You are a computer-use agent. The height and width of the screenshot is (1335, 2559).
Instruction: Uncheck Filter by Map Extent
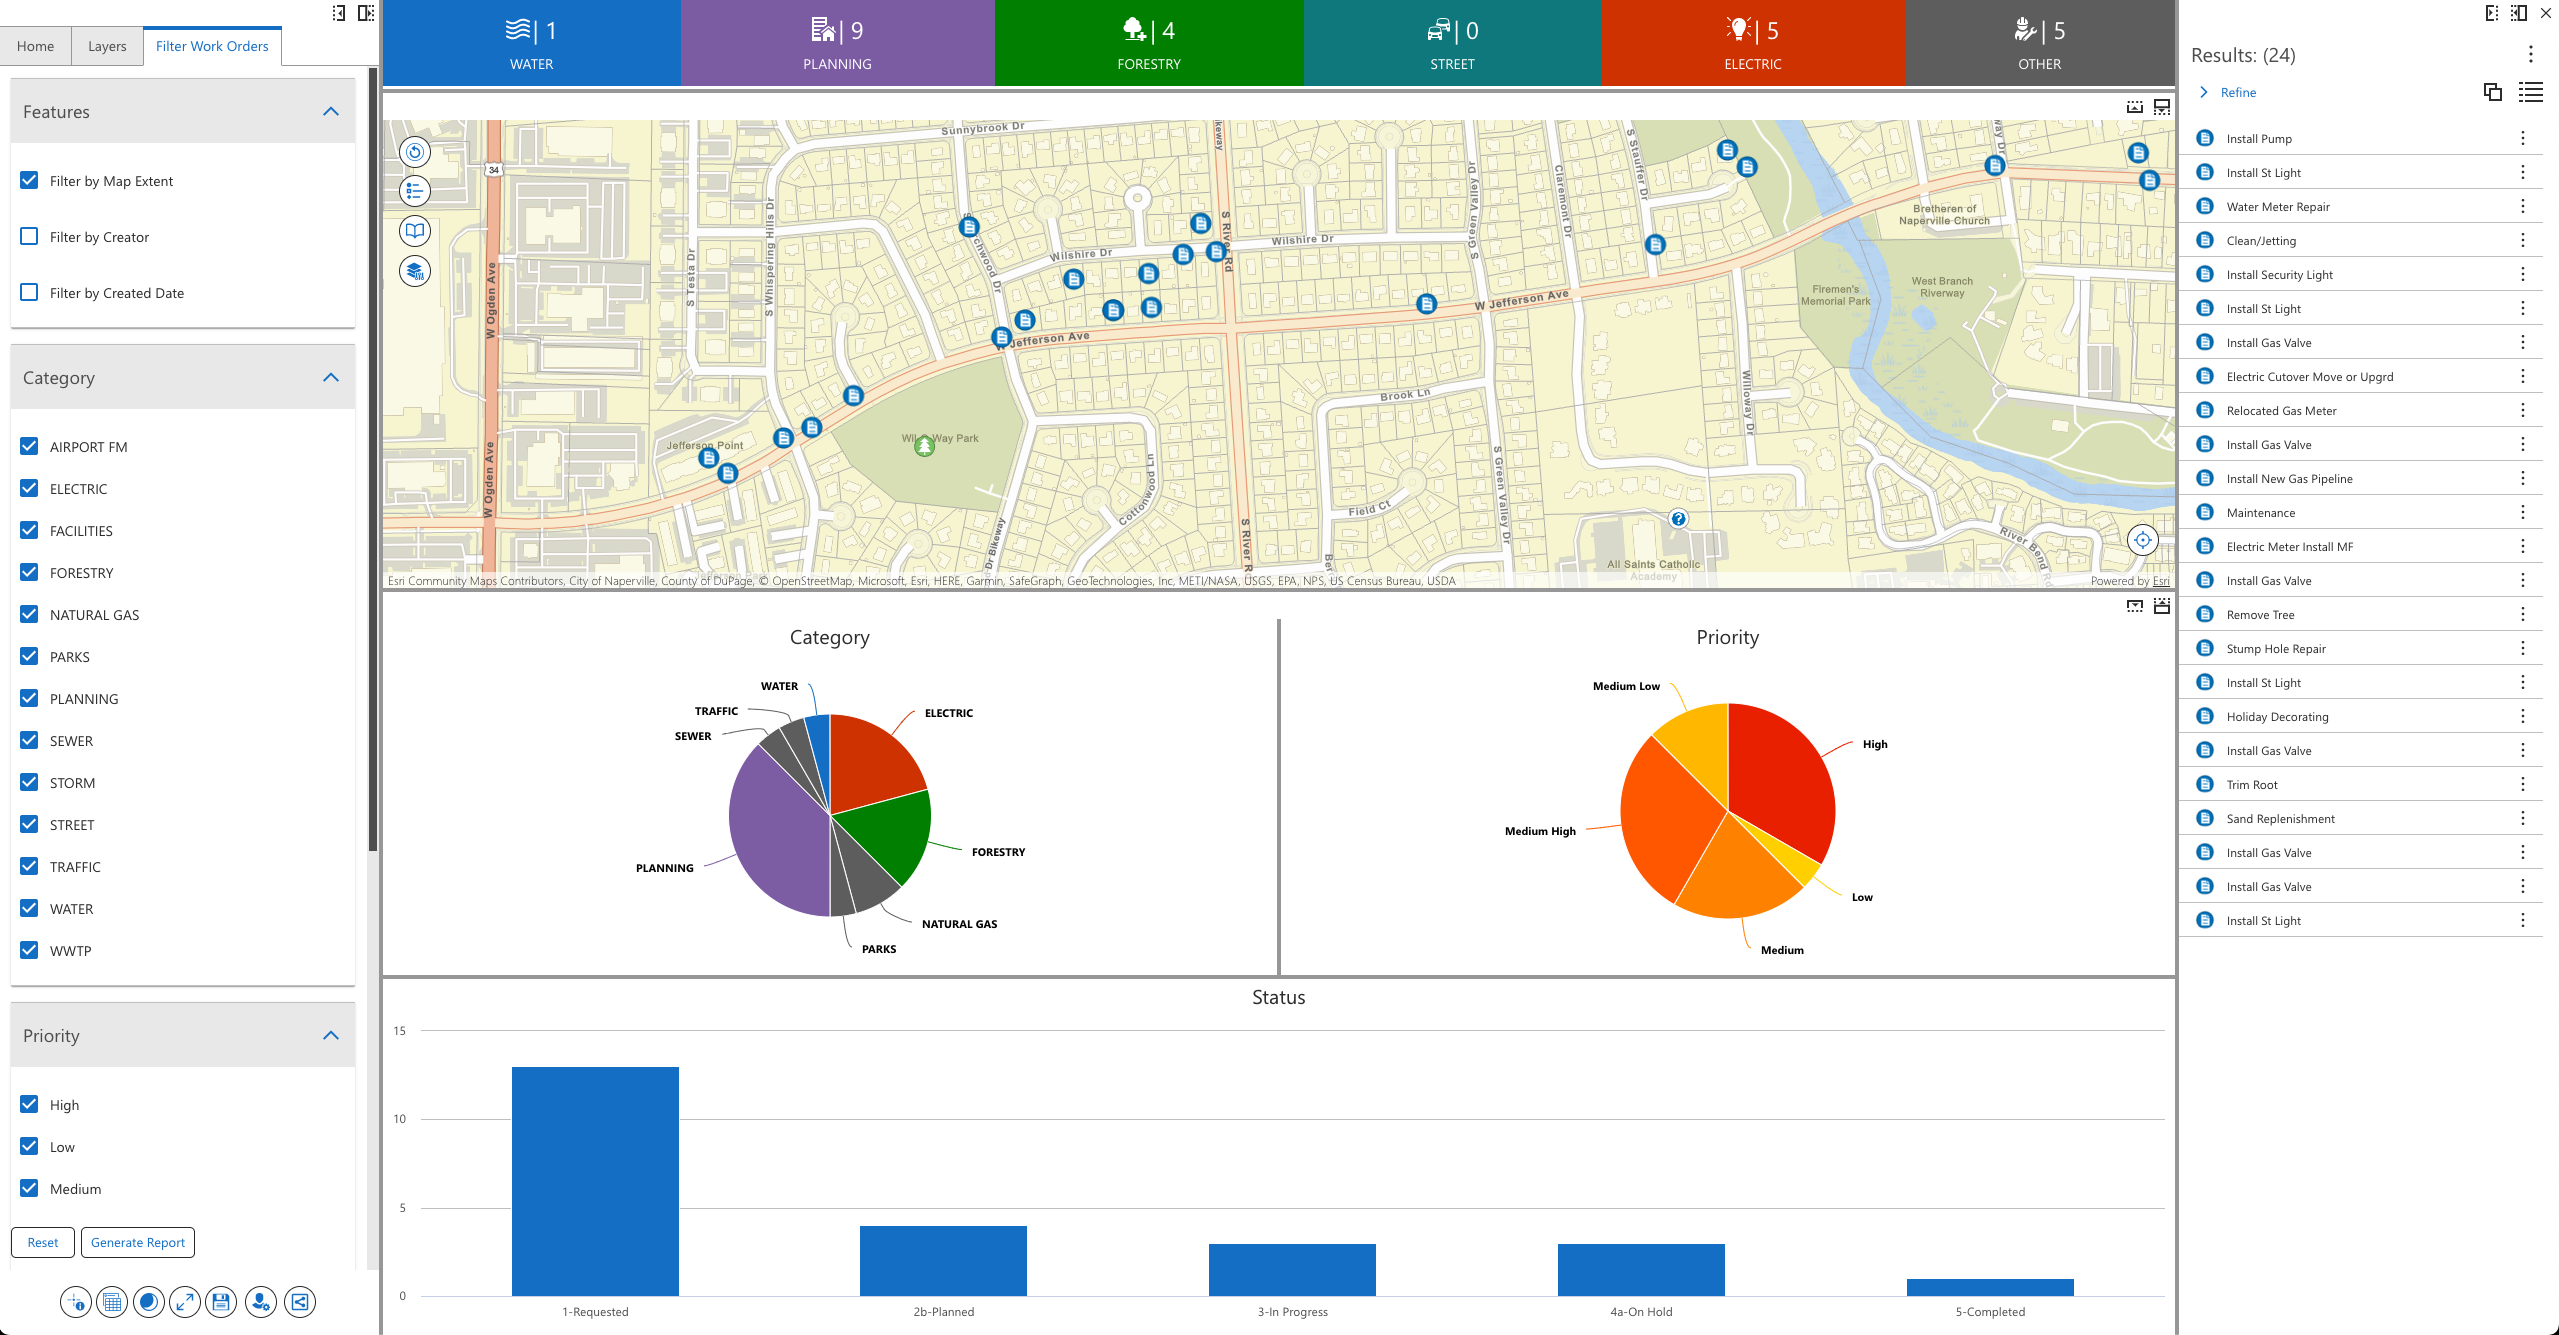30,181
